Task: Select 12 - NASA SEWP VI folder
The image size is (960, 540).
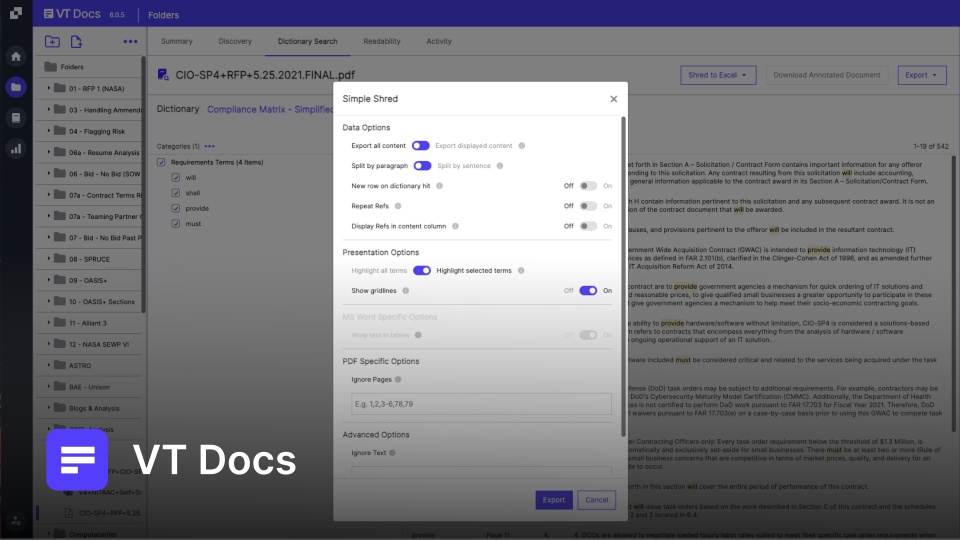Action: [x=99, y=344]
